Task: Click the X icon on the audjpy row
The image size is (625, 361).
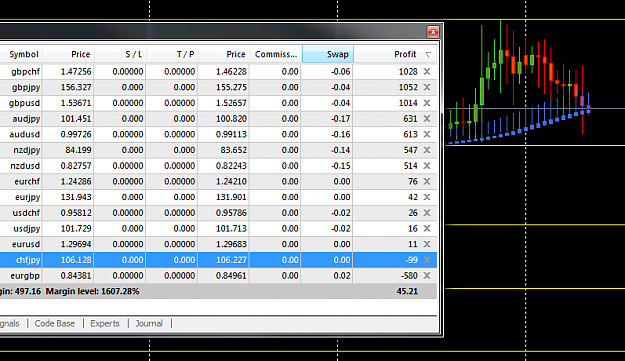Action: pos(427,118)
